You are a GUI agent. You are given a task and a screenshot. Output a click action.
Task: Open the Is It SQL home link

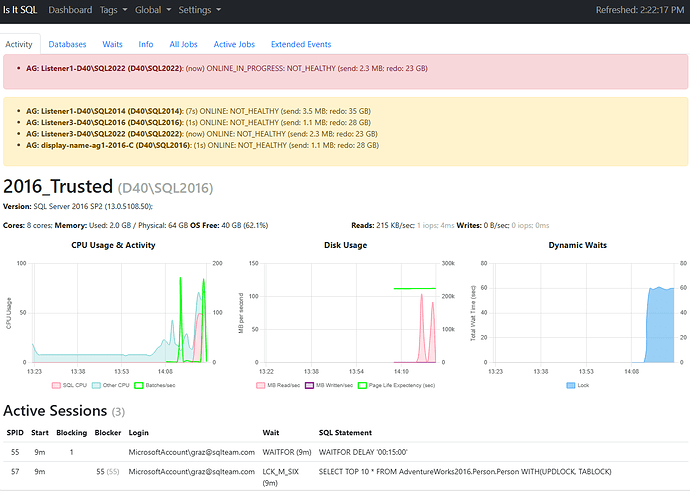click(20, 10)
